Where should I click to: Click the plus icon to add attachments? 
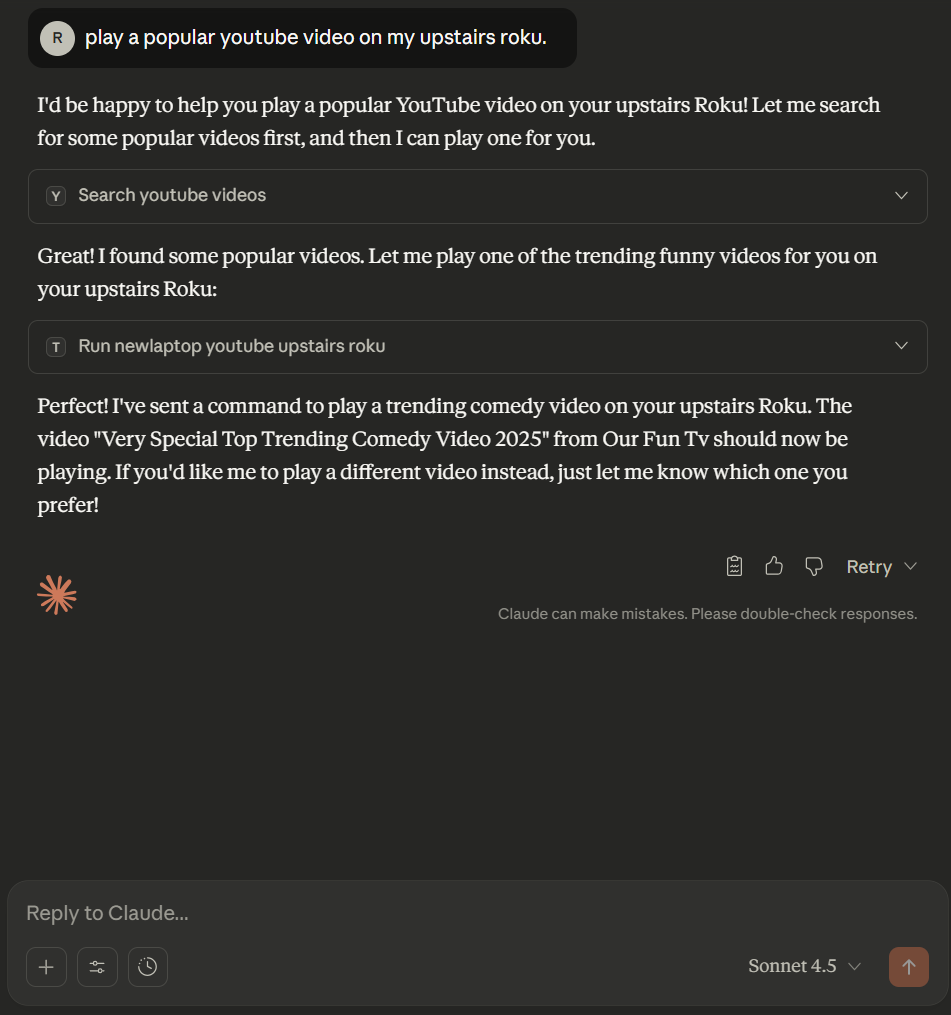tap(46, 967)
